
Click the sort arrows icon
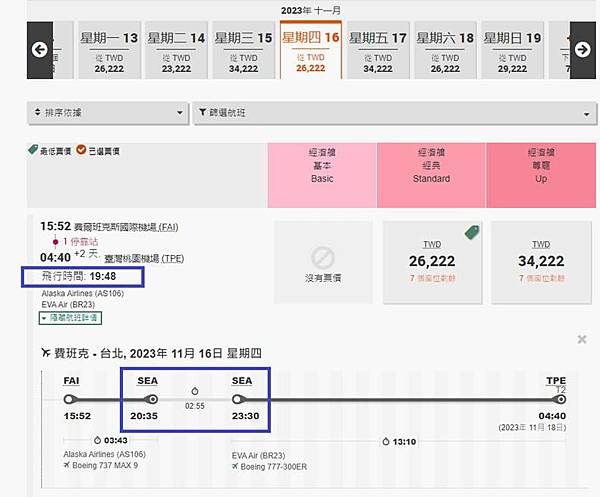point(38,112)
